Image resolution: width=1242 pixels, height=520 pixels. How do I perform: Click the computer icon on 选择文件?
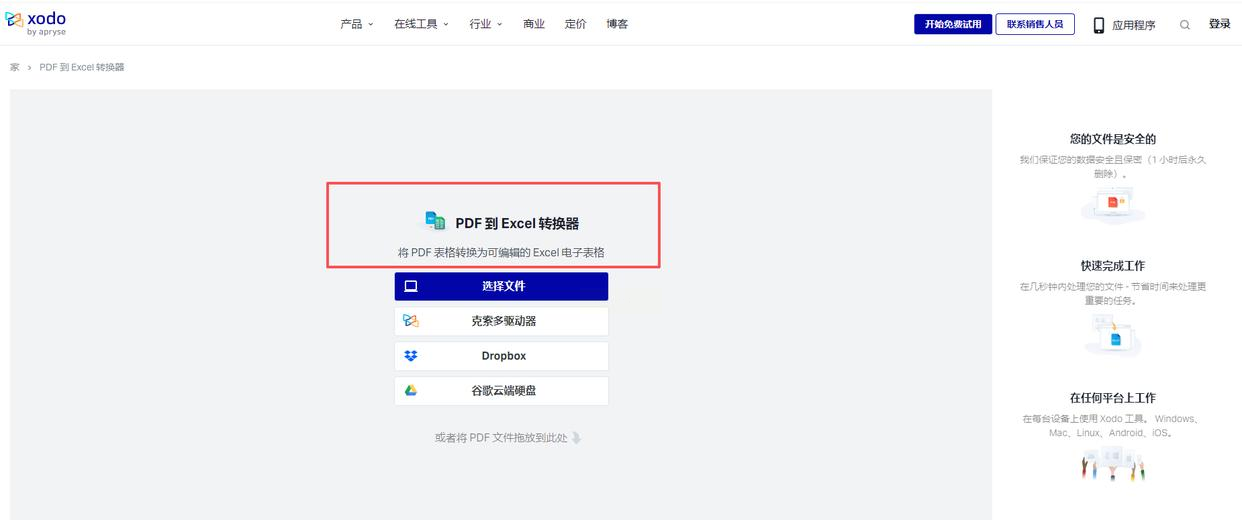pyautogui.click(x=410, y=286)
